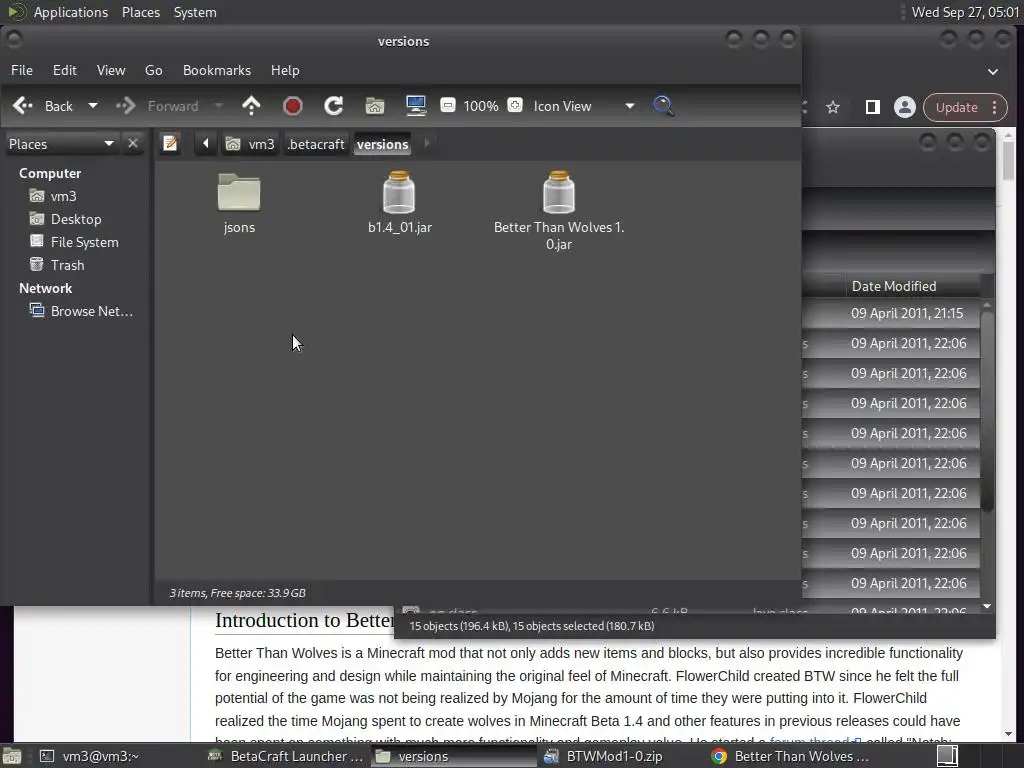Switch to the BetaCraft Launcher taskbar item
1024x768 pixels.
click(285, 756)
